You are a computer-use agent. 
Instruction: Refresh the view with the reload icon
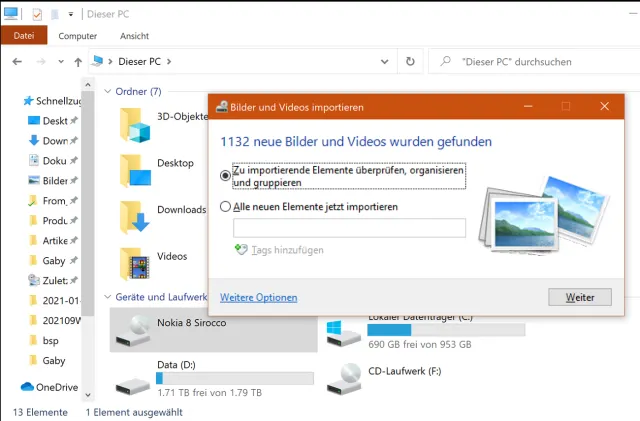pos(410,62)
